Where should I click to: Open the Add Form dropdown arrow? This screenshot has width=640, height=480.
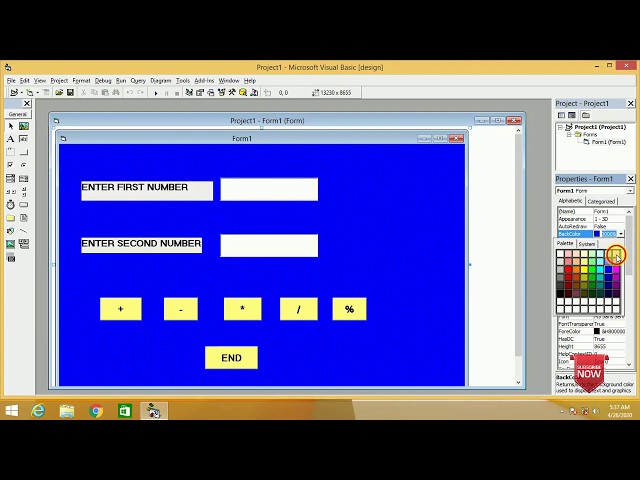point(38,93)
